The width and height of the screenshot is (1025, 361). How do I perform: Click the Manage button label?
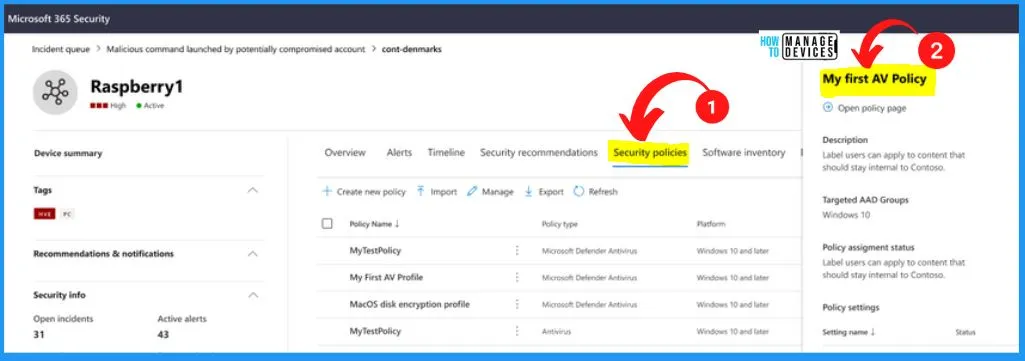coord(498,192)
